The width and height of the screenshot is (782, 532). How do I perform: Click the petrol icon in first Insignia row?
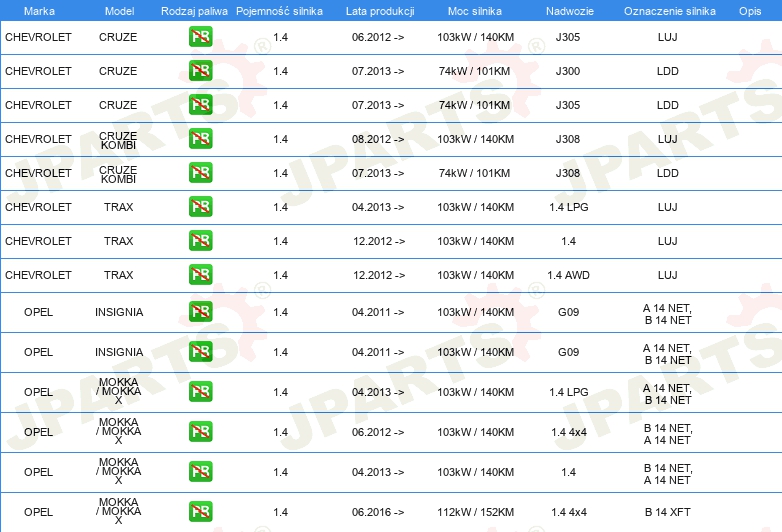pyautogui.click(x=200, y=312)
